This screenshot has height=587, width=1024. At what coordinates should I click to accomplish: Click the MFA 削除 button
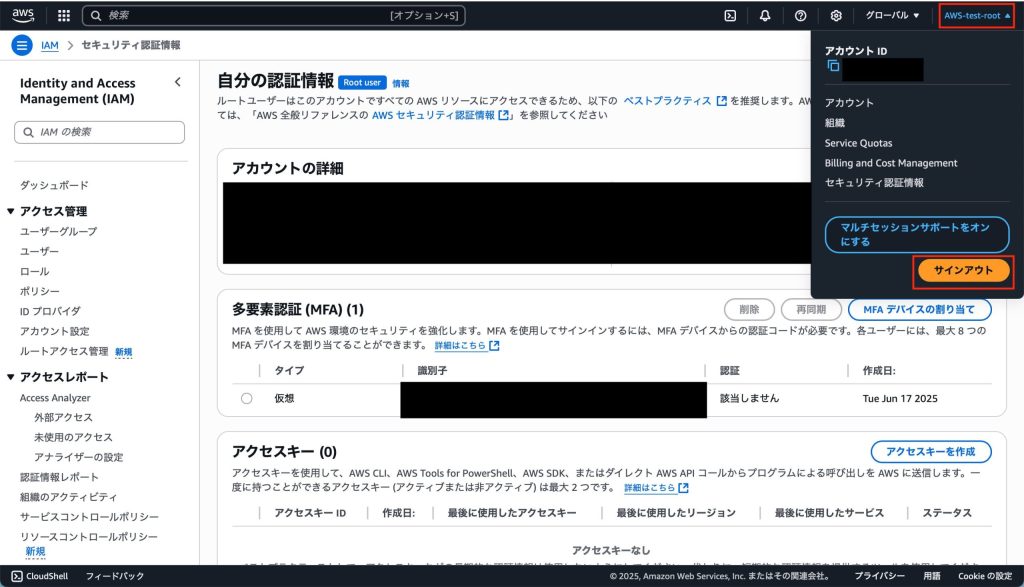[x=749, y=309]
